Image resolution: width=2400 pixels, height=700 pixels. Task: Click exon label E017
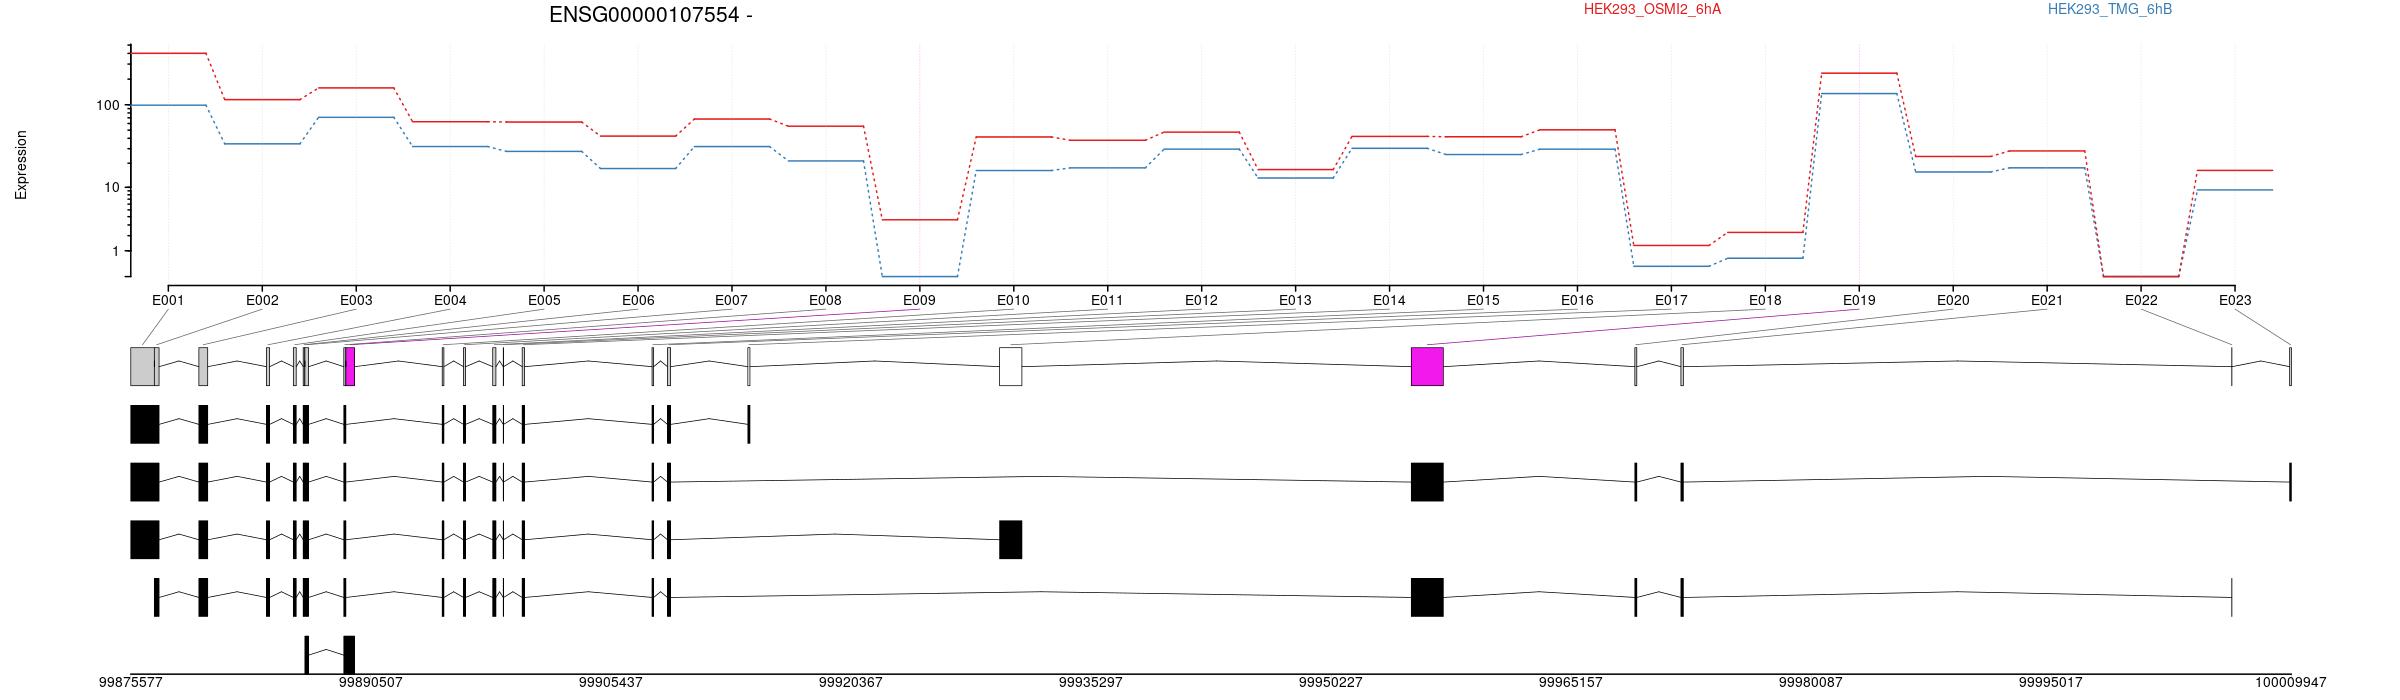[x=1671, y=300]
